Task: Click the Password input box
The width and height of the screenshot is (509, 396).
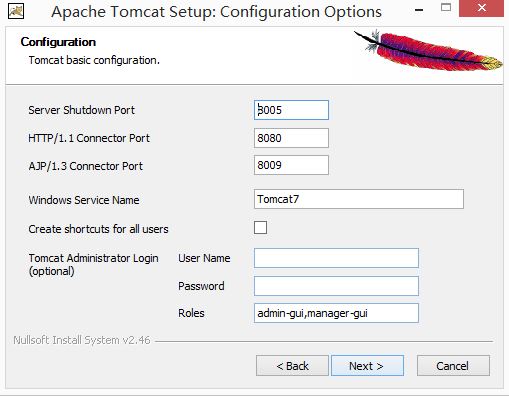Action: coord(336,286)
